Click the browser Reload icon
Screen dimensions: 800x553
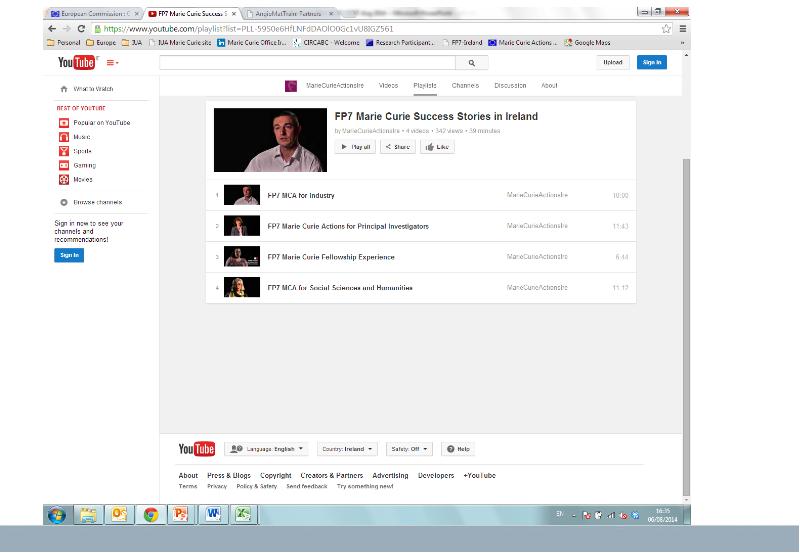[x=81, y=29]
